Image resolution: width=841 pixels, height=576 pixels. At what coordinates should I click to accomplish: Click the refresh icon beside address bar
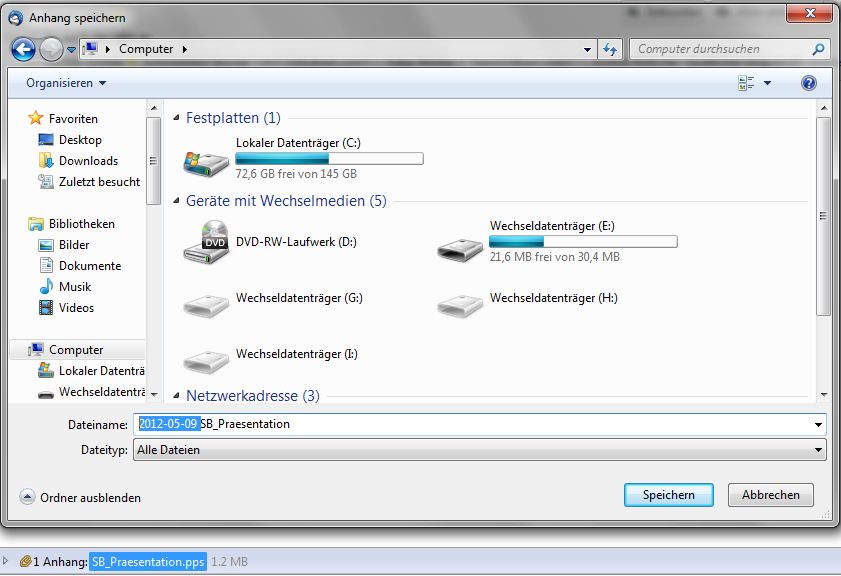click(x=610, y=49)
